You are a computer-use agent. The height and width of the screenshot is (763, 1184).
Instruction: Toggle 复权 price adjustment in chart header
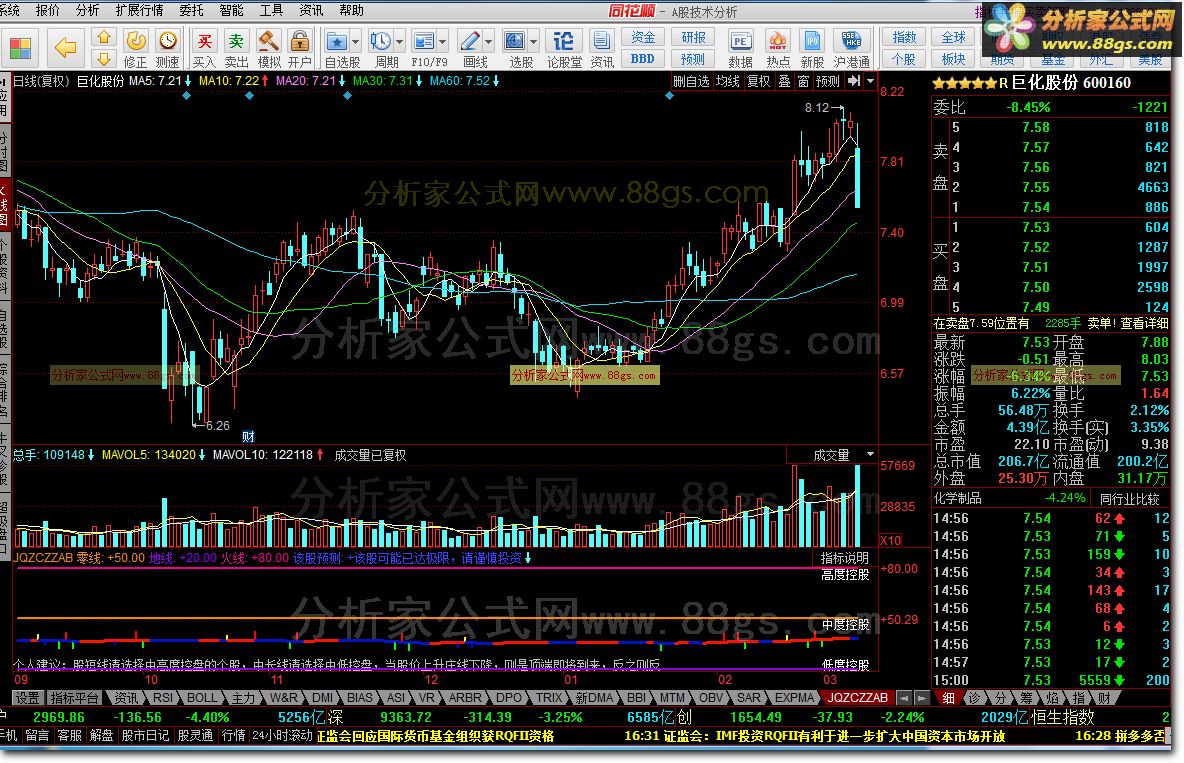coord(759,81)
